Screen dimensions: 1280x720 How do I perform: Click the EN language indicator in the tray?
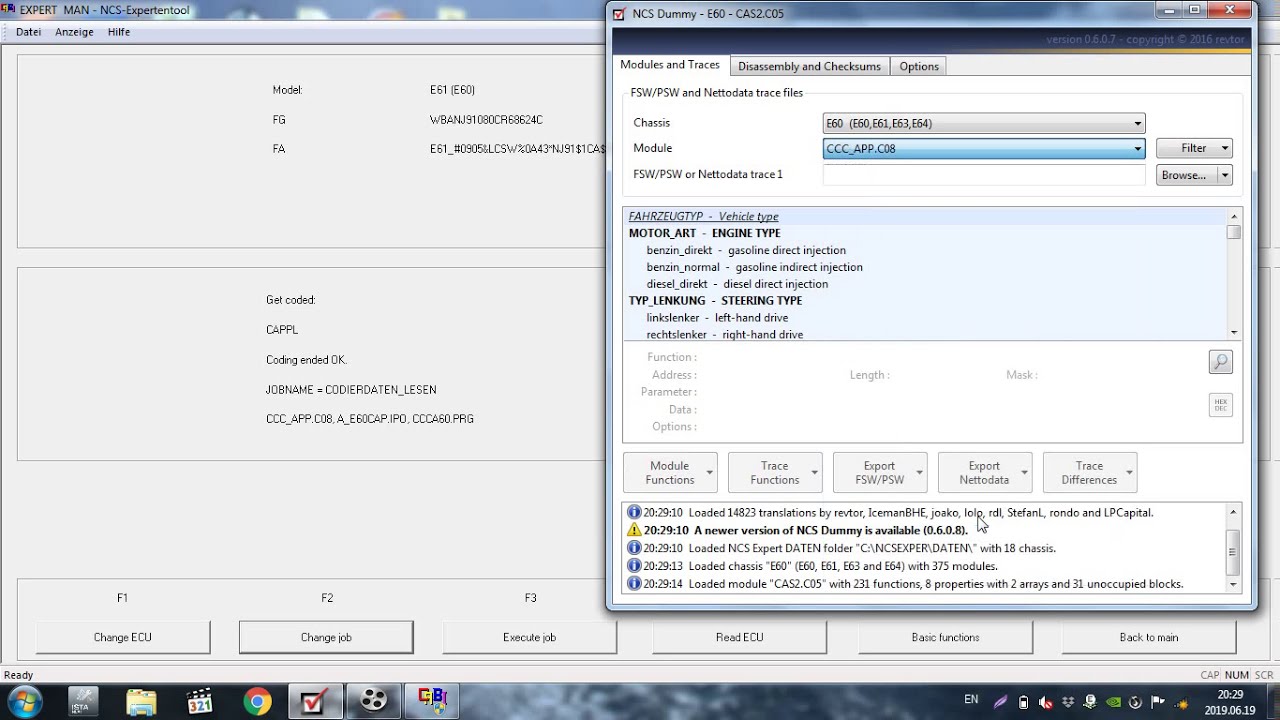click(971, 699)
